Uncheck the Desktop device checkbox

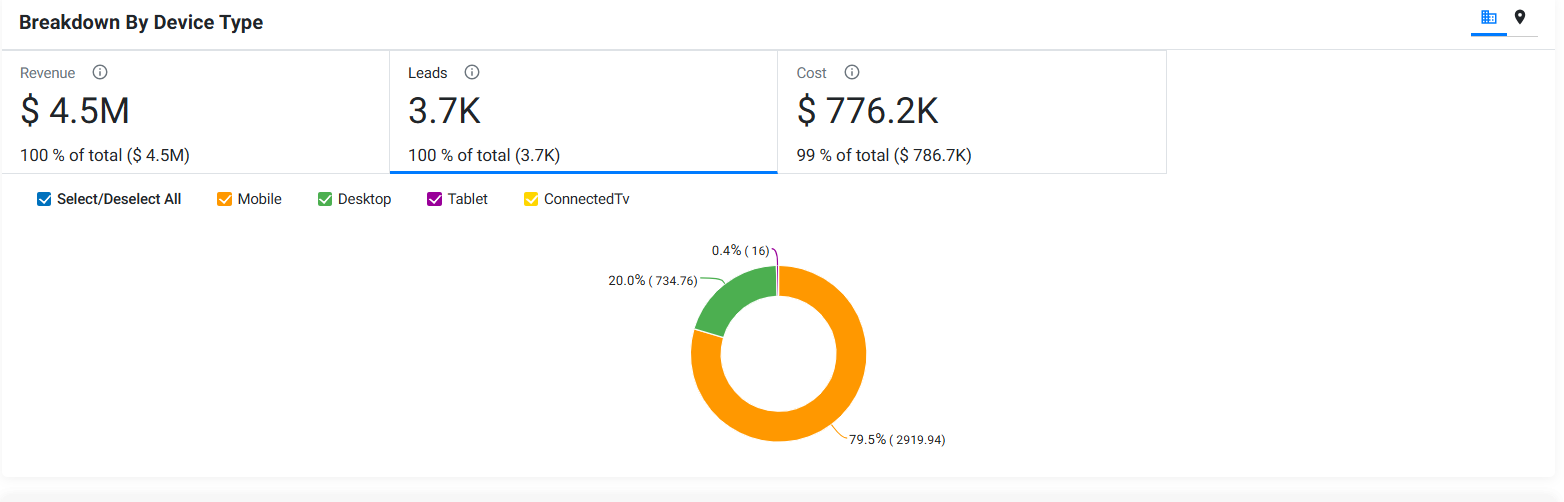(x=325, y=199)
